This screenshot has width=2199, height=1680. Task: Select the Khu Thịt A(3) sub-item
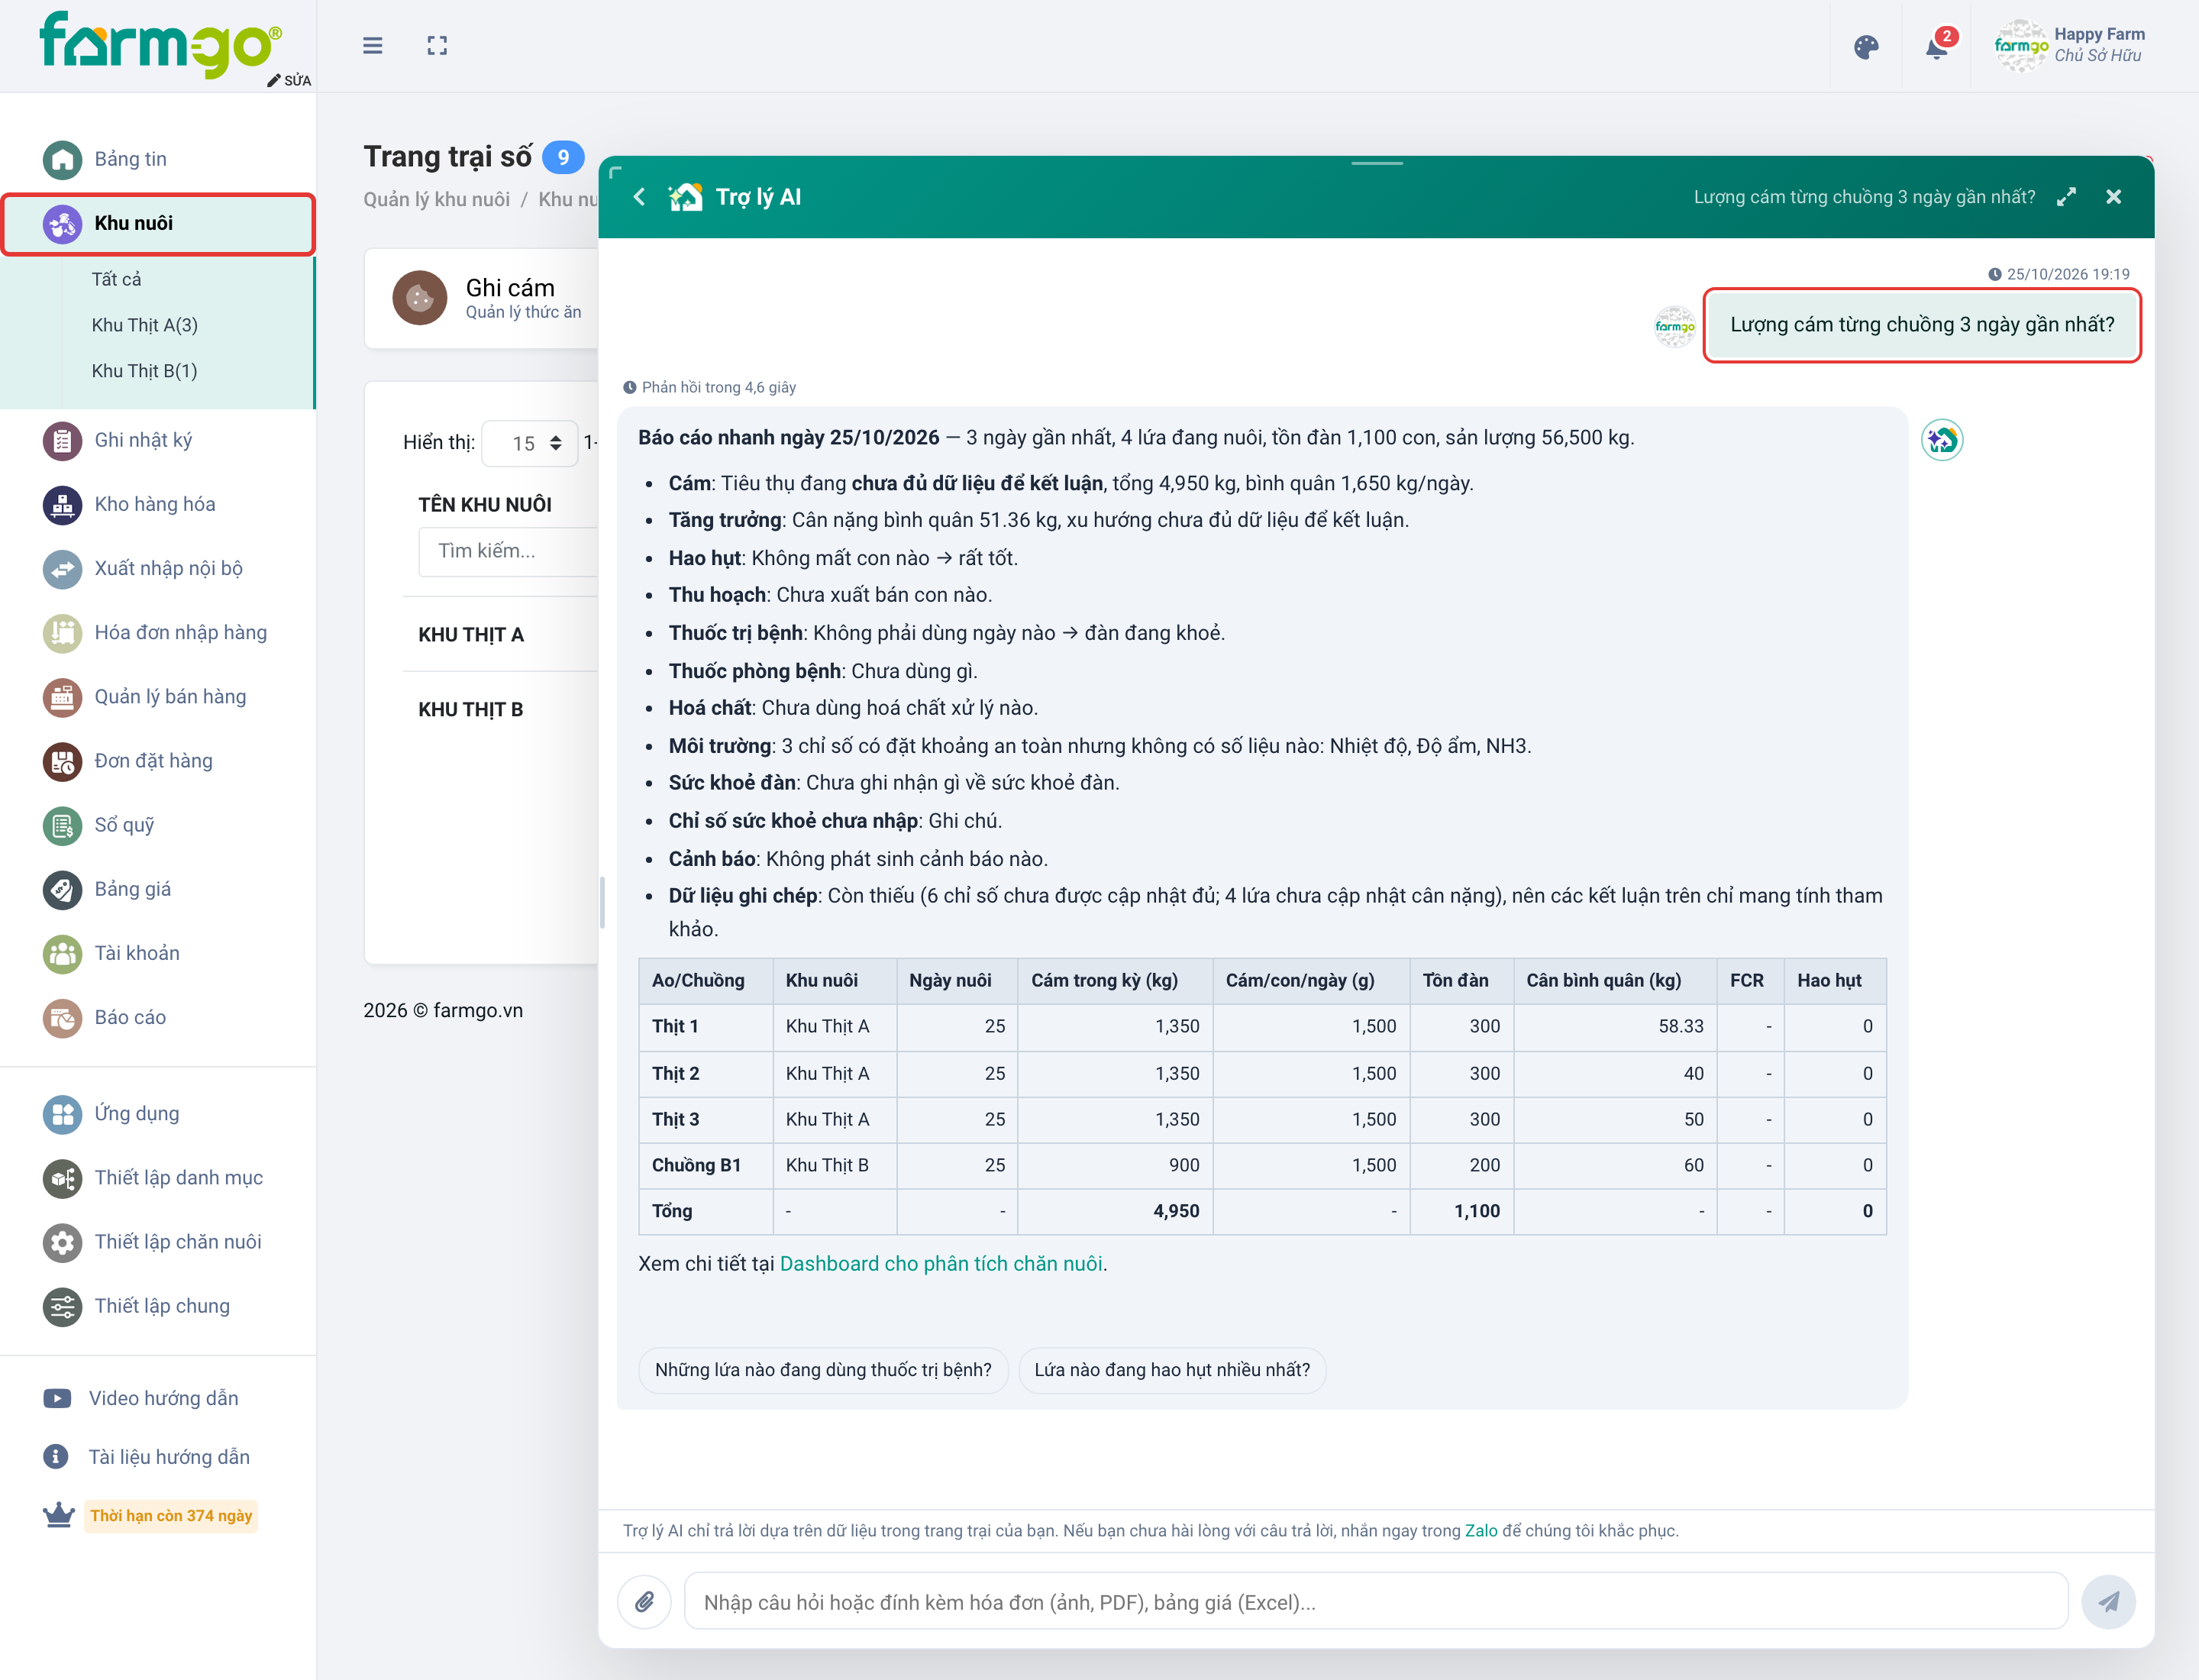pos(145,325)
